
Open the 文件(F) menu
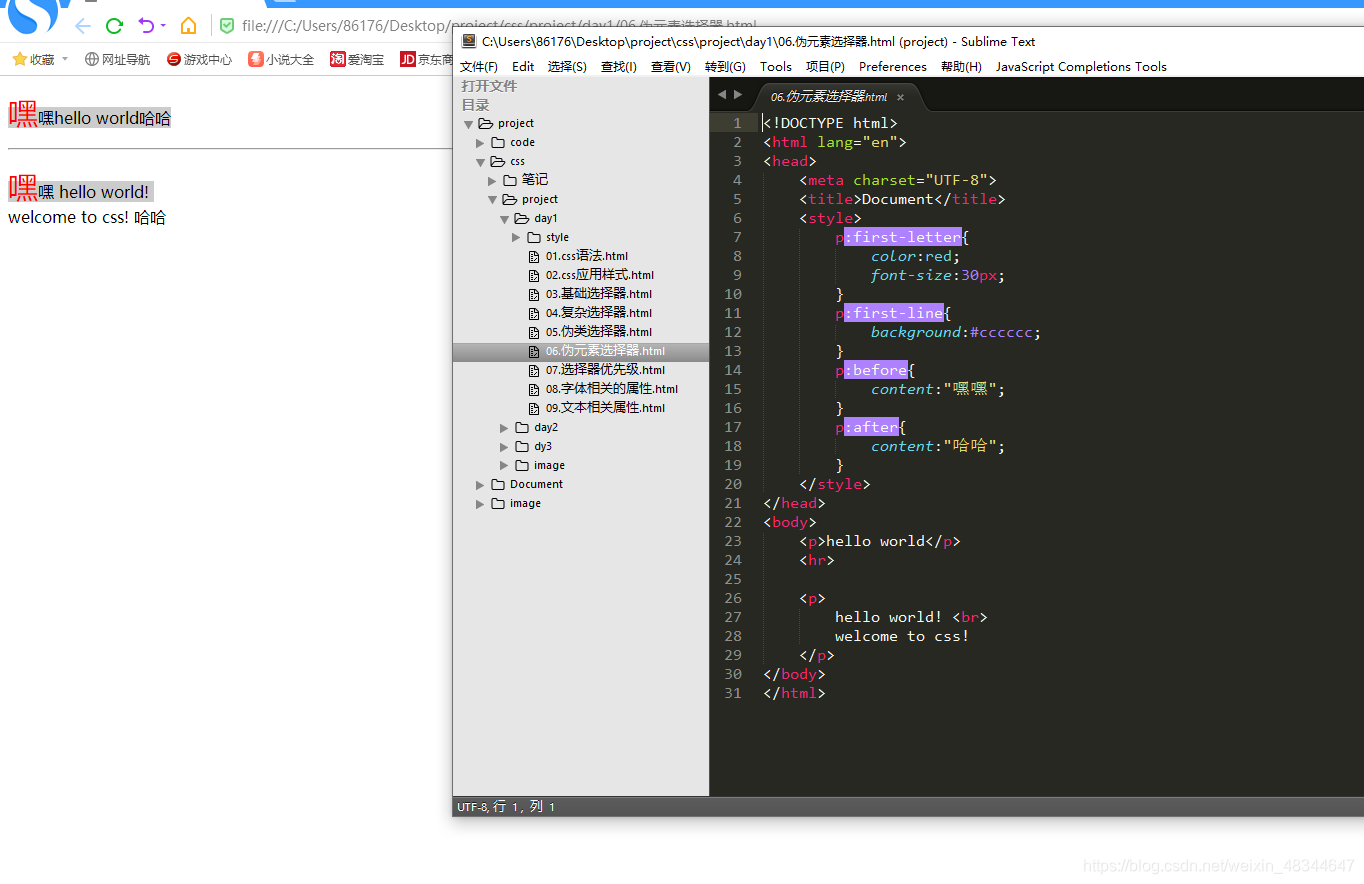click(x=479, y=66)
